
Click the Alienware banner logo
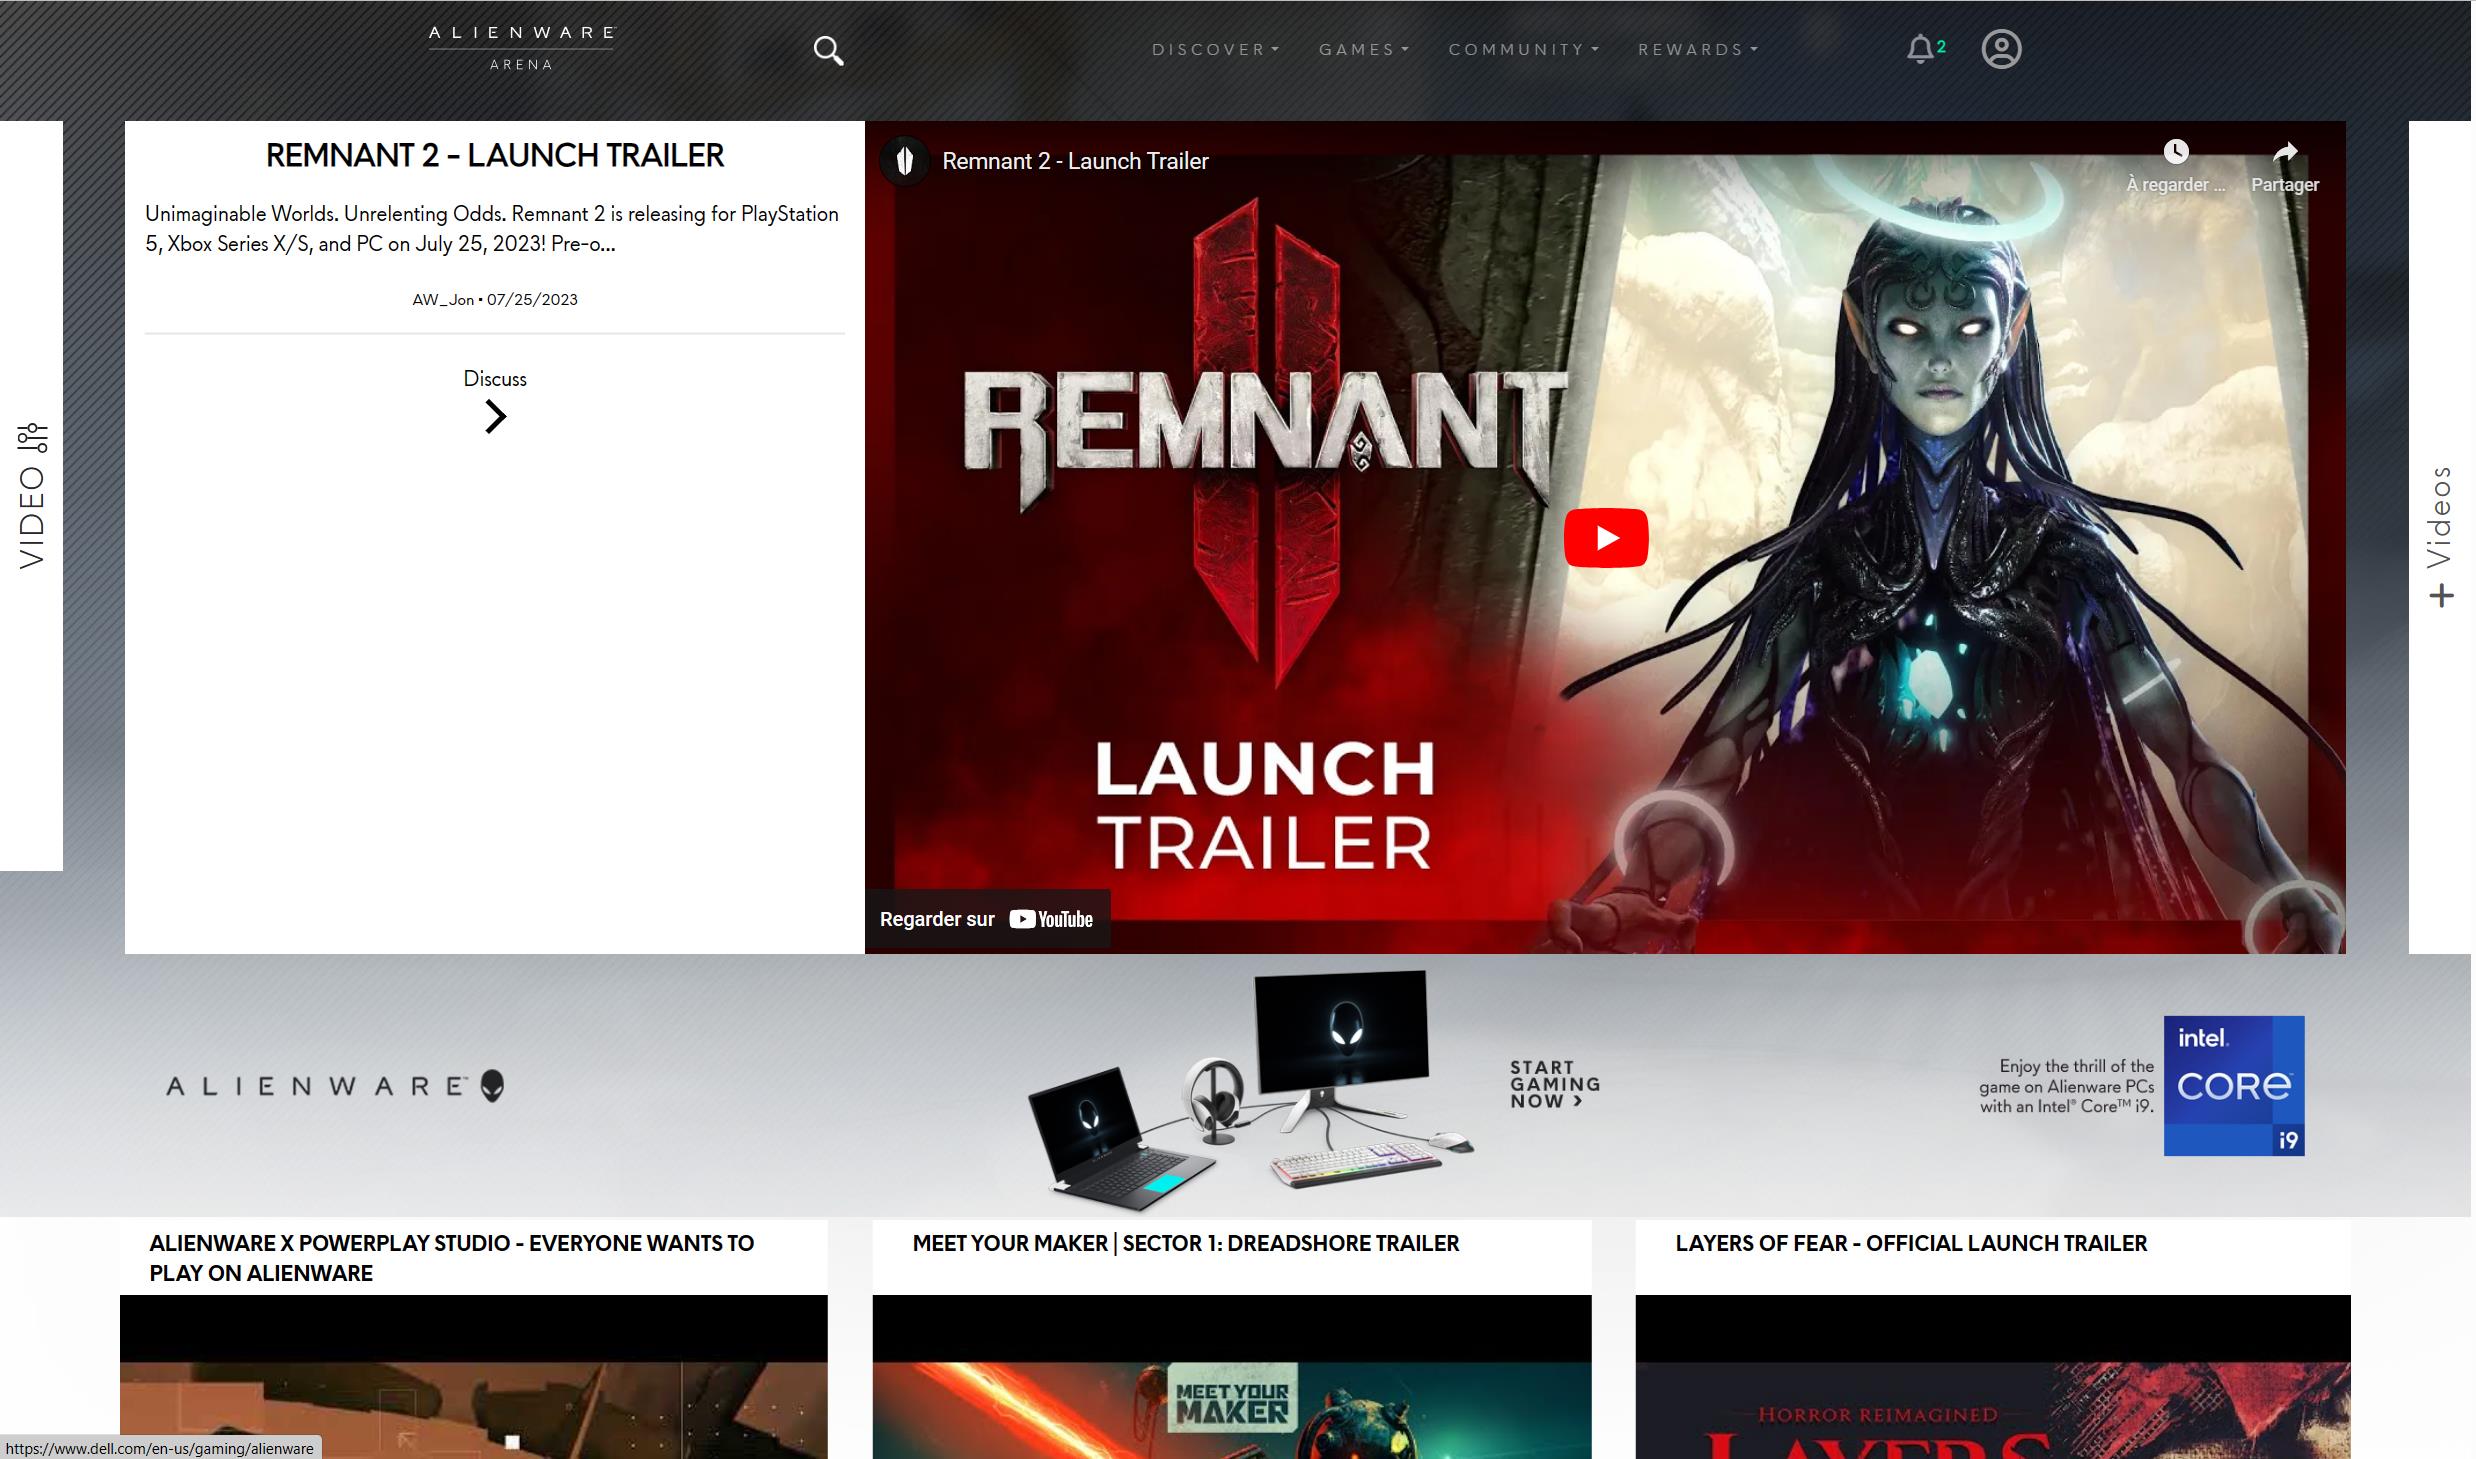pos(335,1086)
